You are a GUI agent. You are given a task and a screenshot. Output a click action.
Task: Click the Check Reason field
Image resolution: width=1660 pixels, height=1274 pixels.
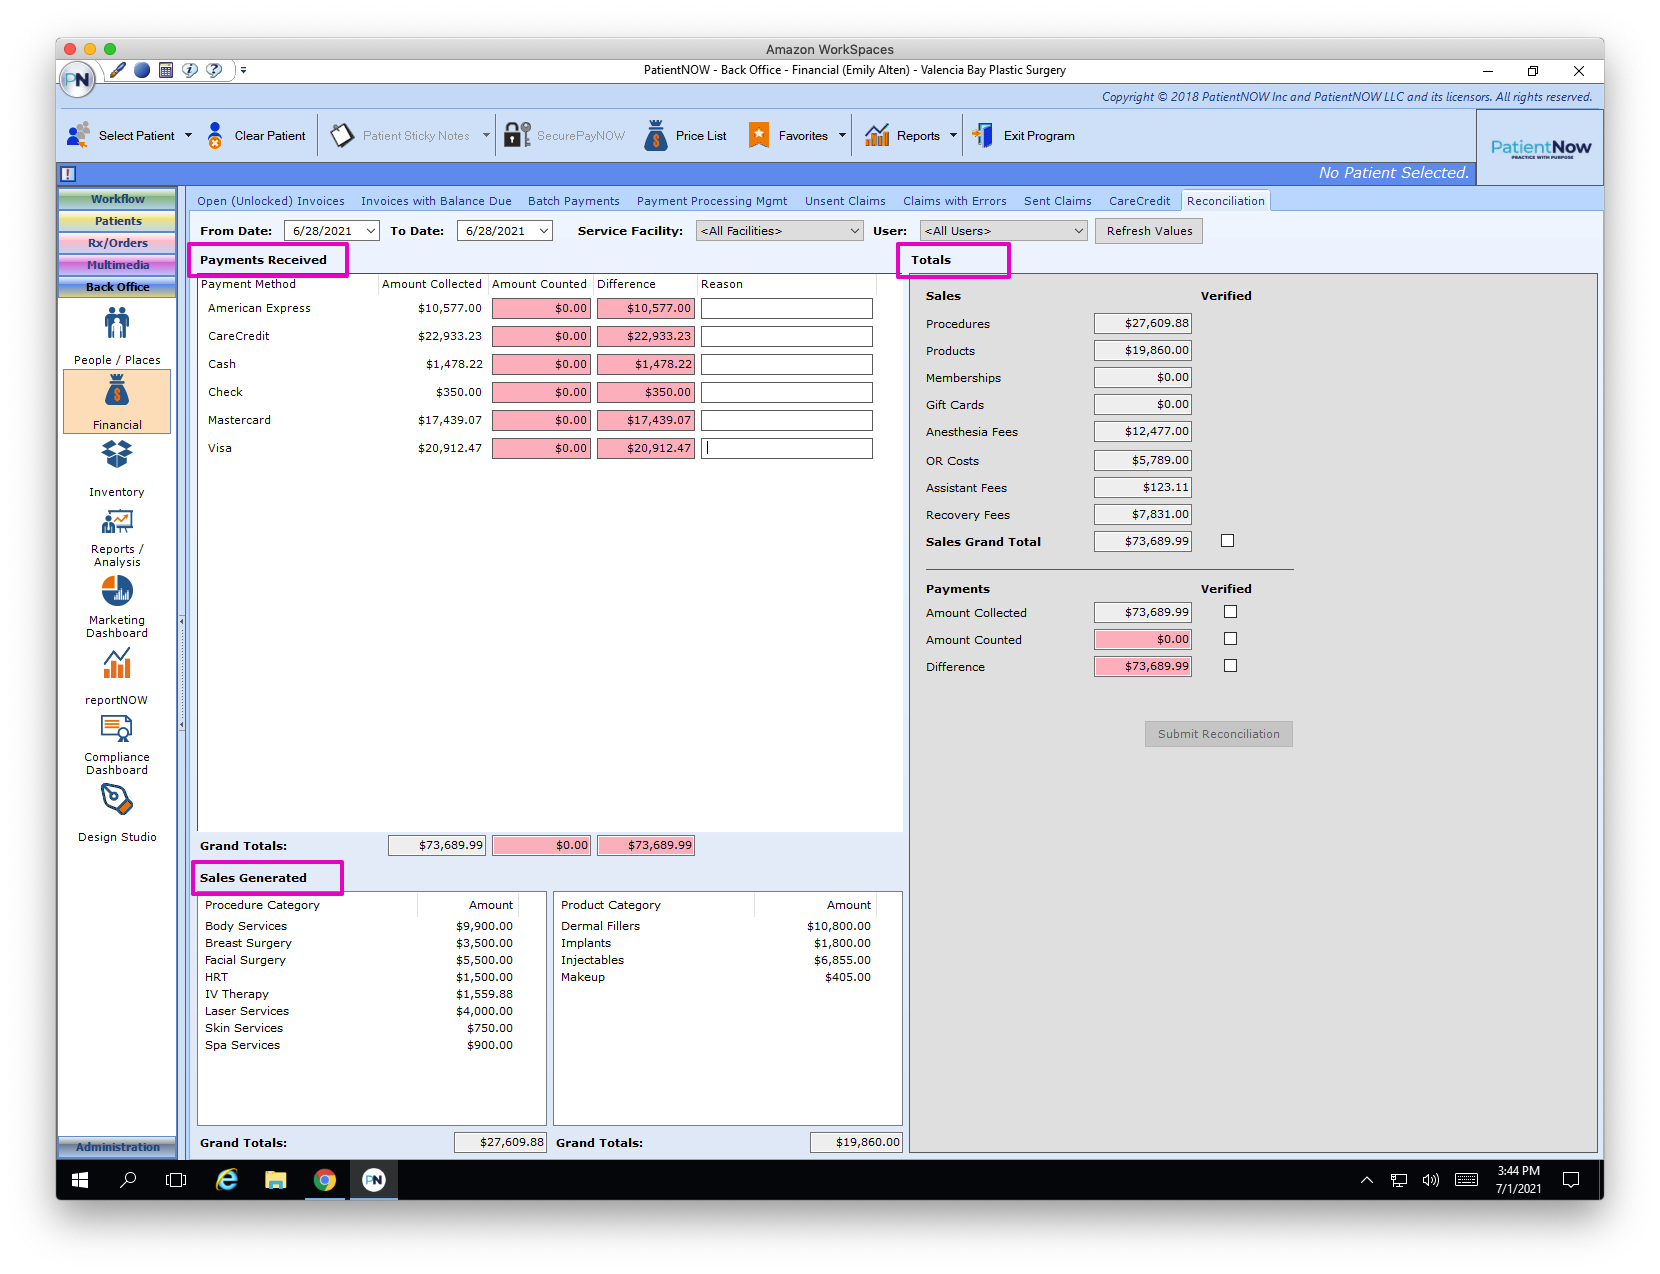tap(787, 392)
